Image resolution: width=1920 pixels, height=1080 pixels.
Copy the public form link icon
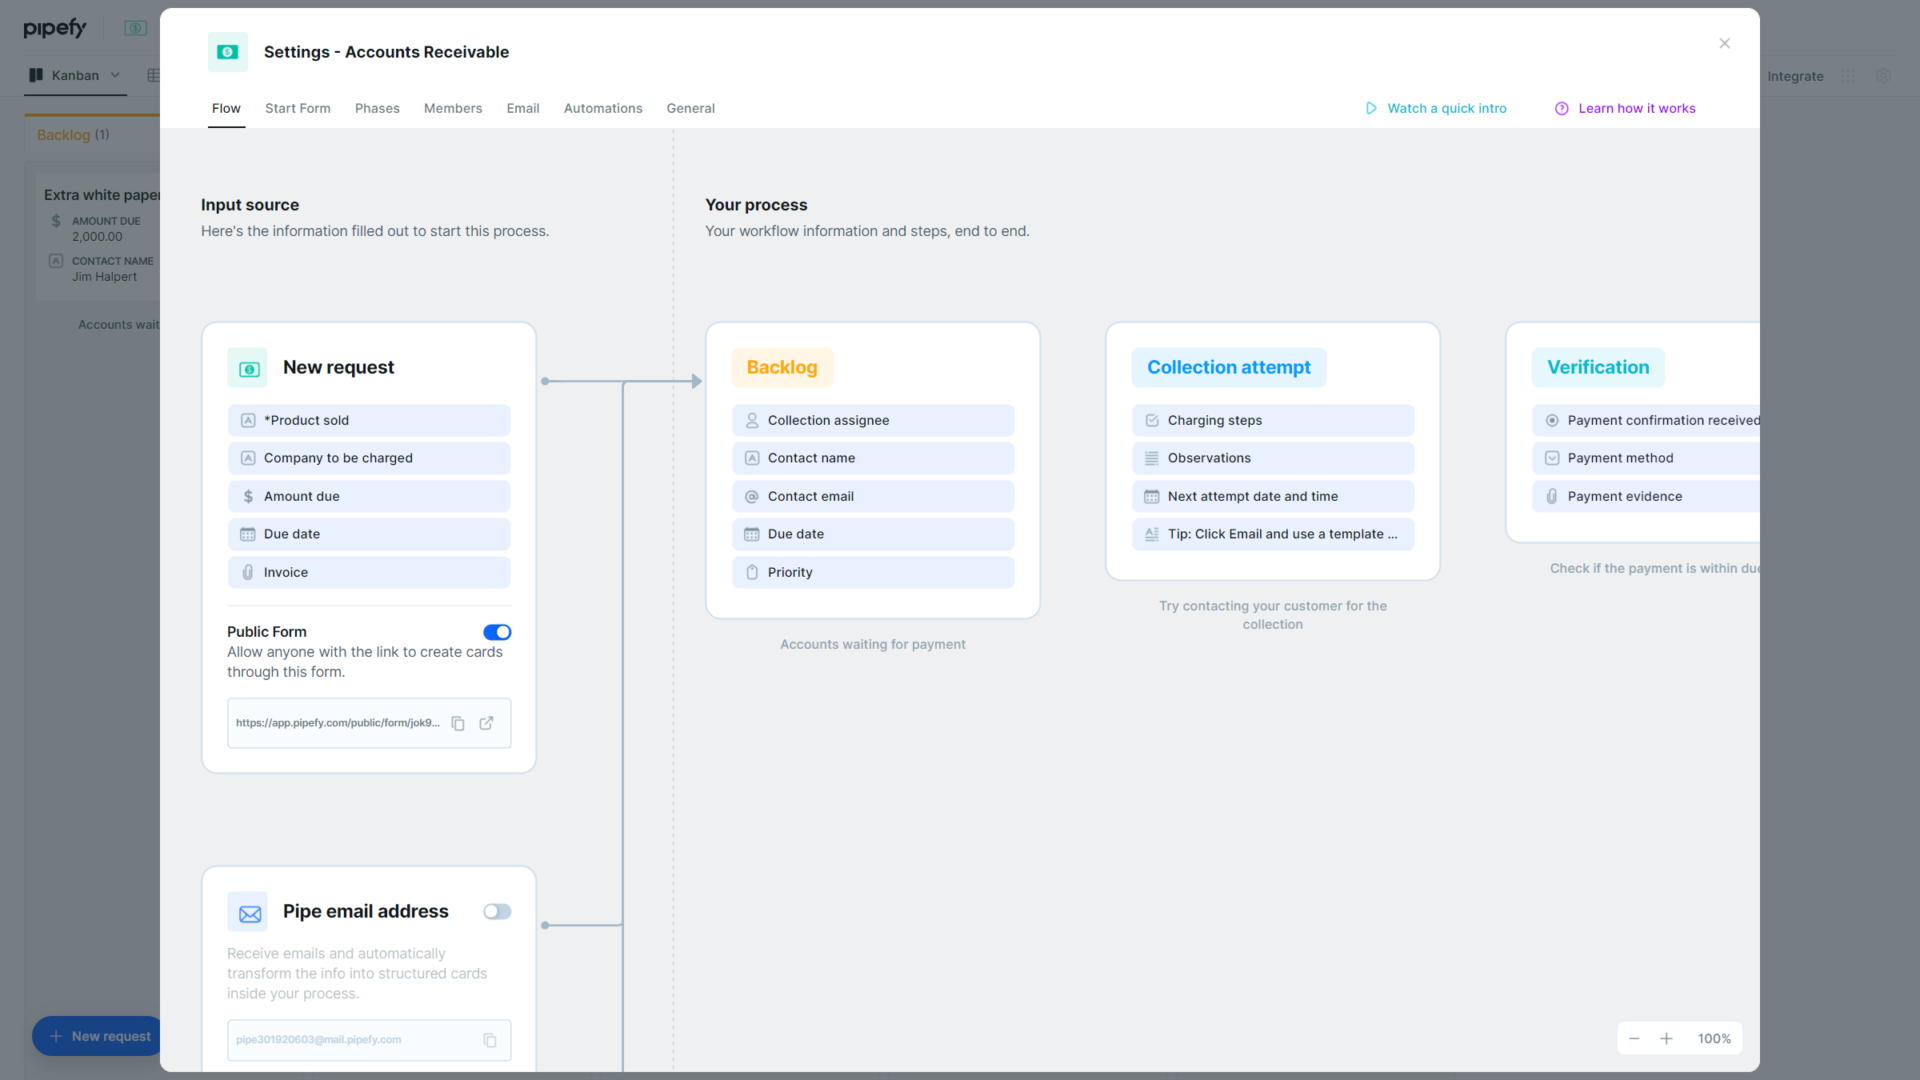[x=458, y=723]
